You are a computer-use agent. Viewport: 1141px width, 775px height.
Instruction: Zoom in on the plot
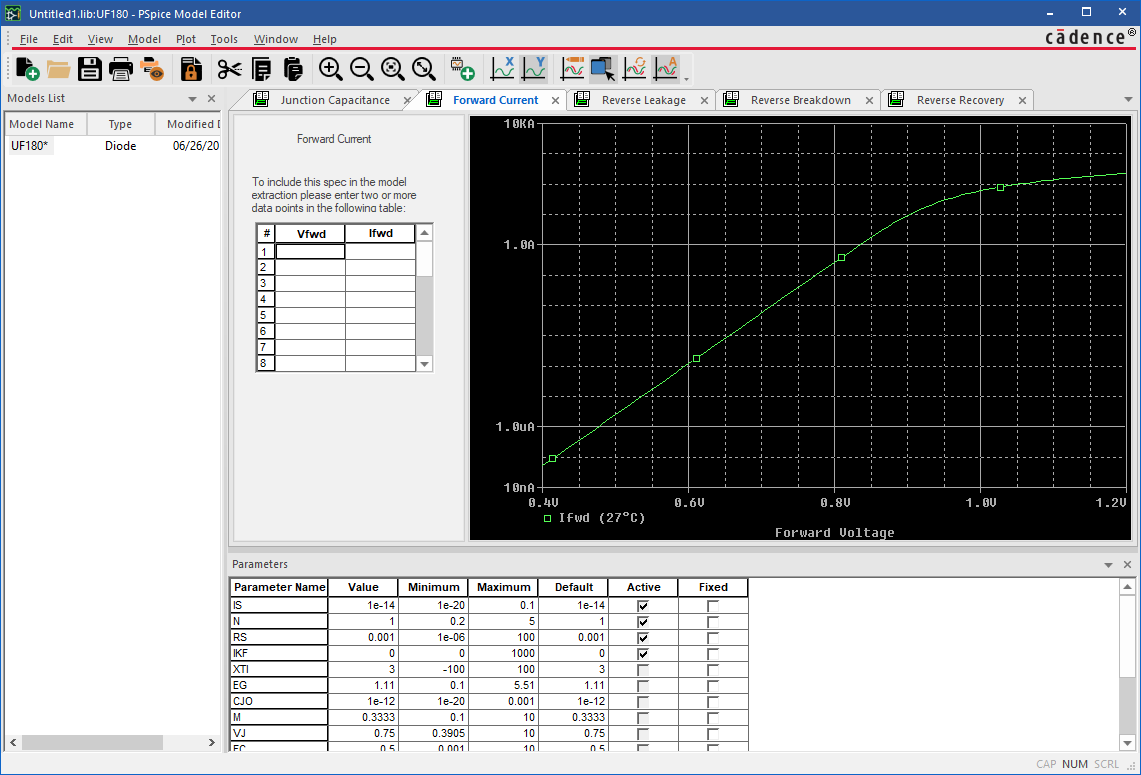[x=330, y=69]
